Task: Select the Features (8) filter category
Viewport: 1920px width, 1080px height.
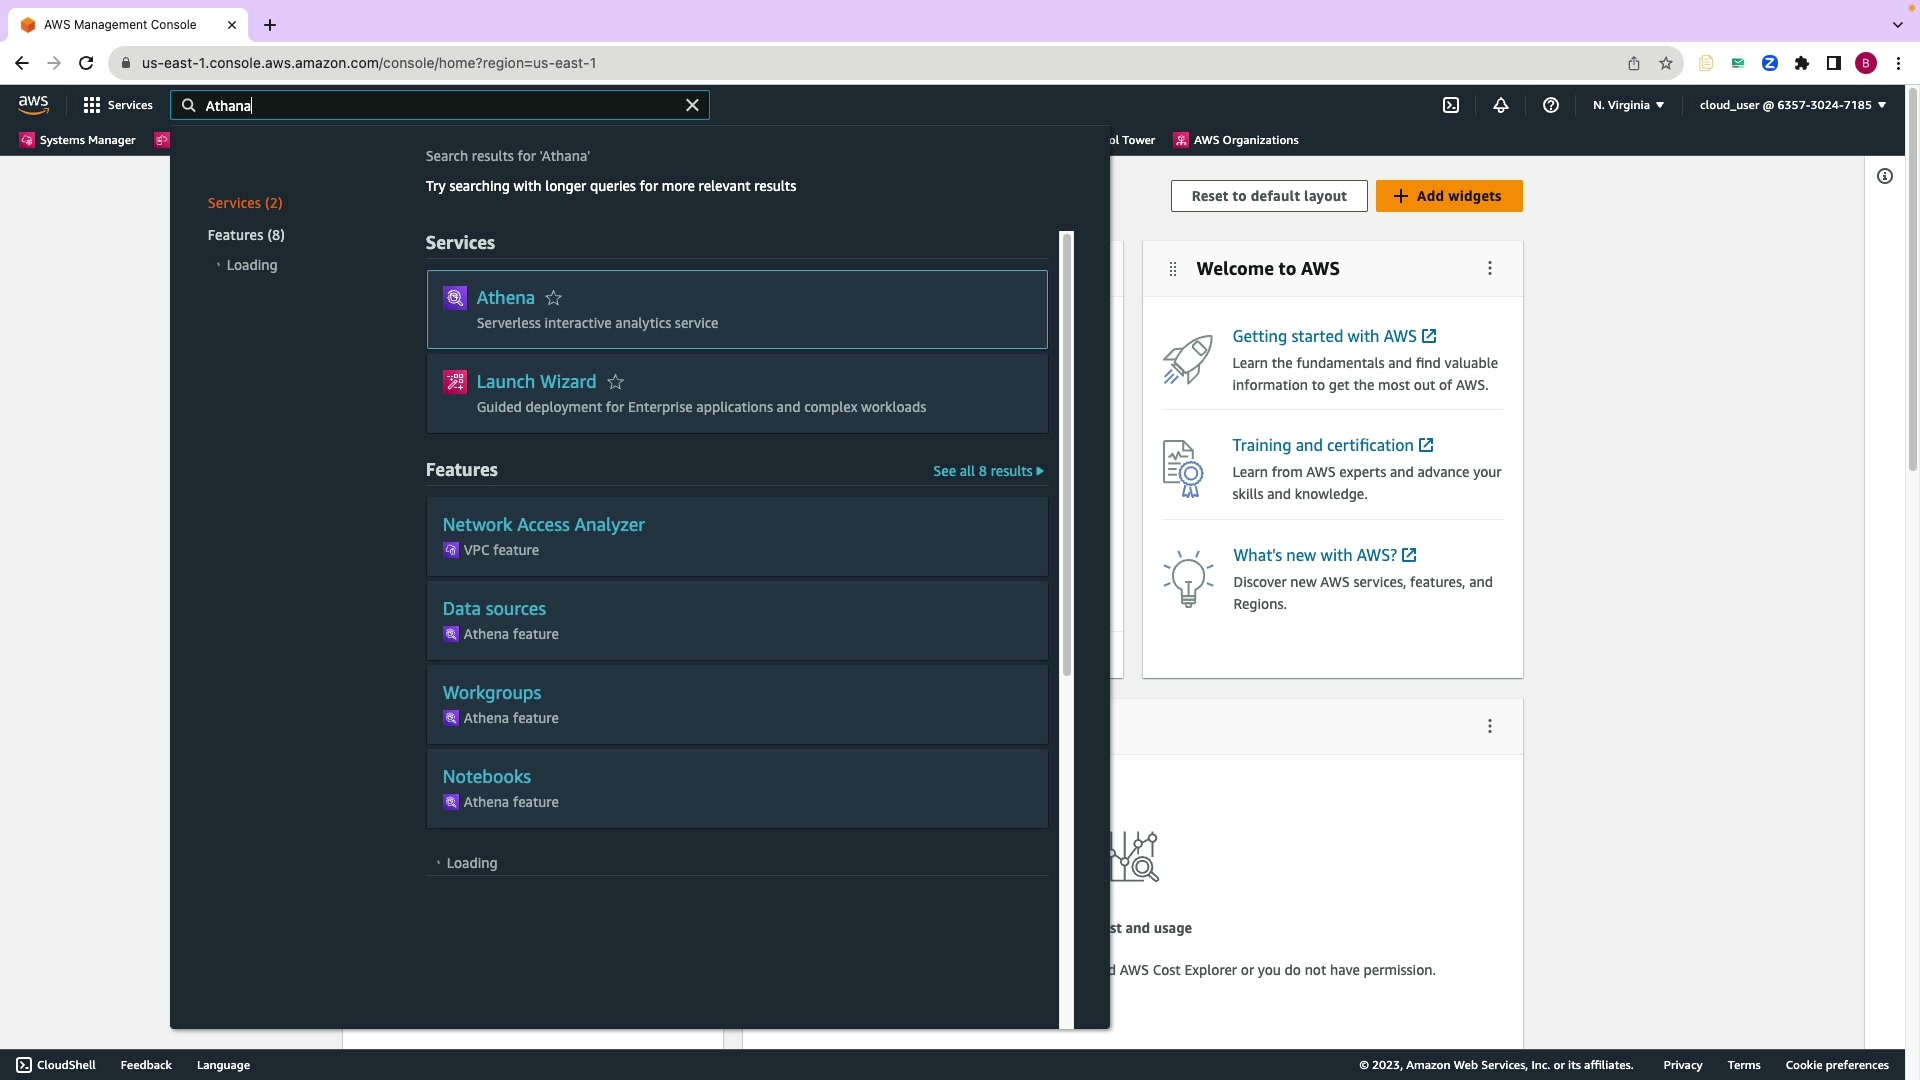Action: 246,235
